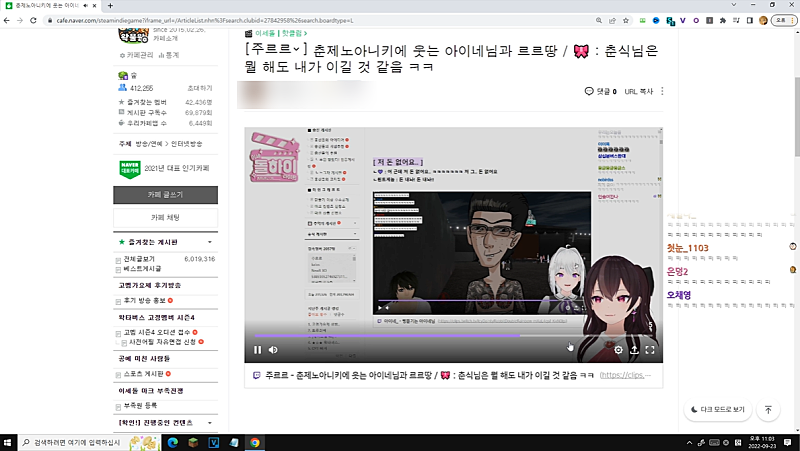Image resolution: width=800 pixels, height=451 pixels.
Task: Close the current Naver cafe tab
Action: [x=95, y=6]
